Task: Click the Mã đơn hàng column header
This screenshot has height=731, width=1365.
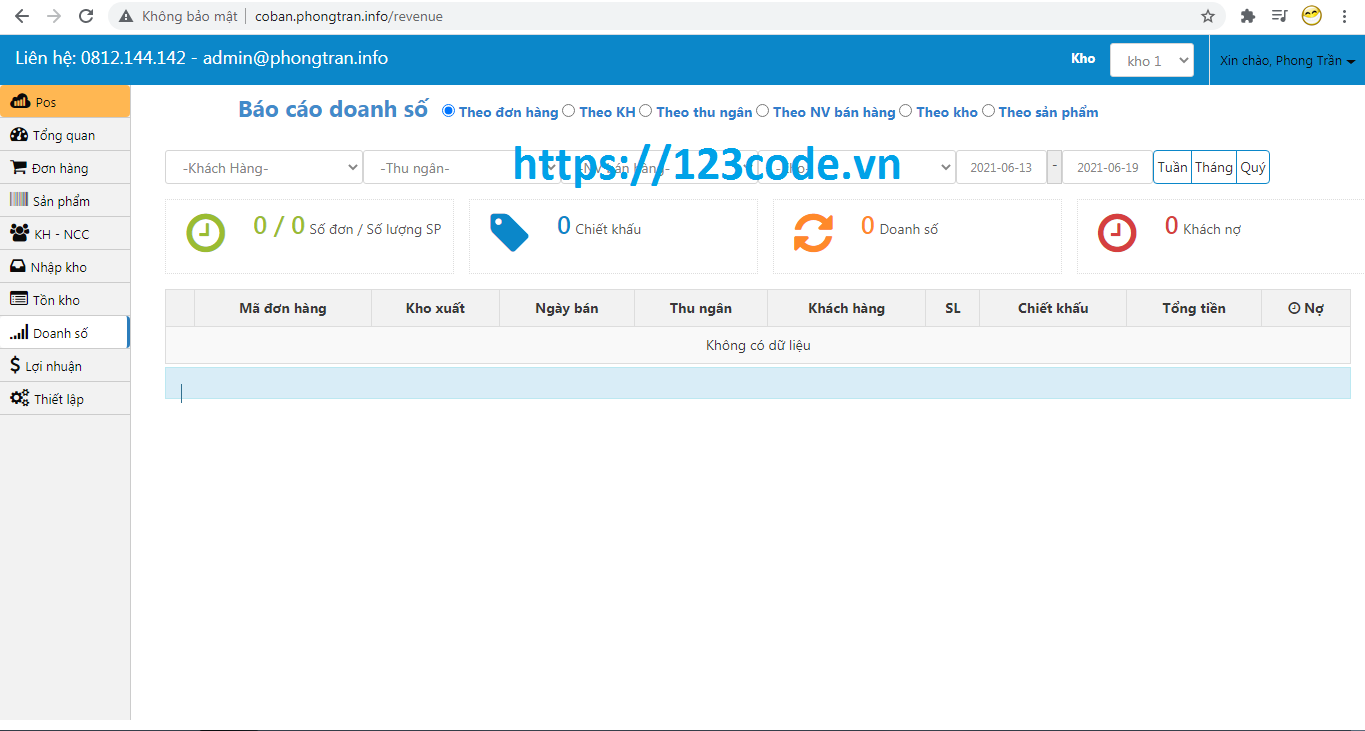Action: (283, 308)
